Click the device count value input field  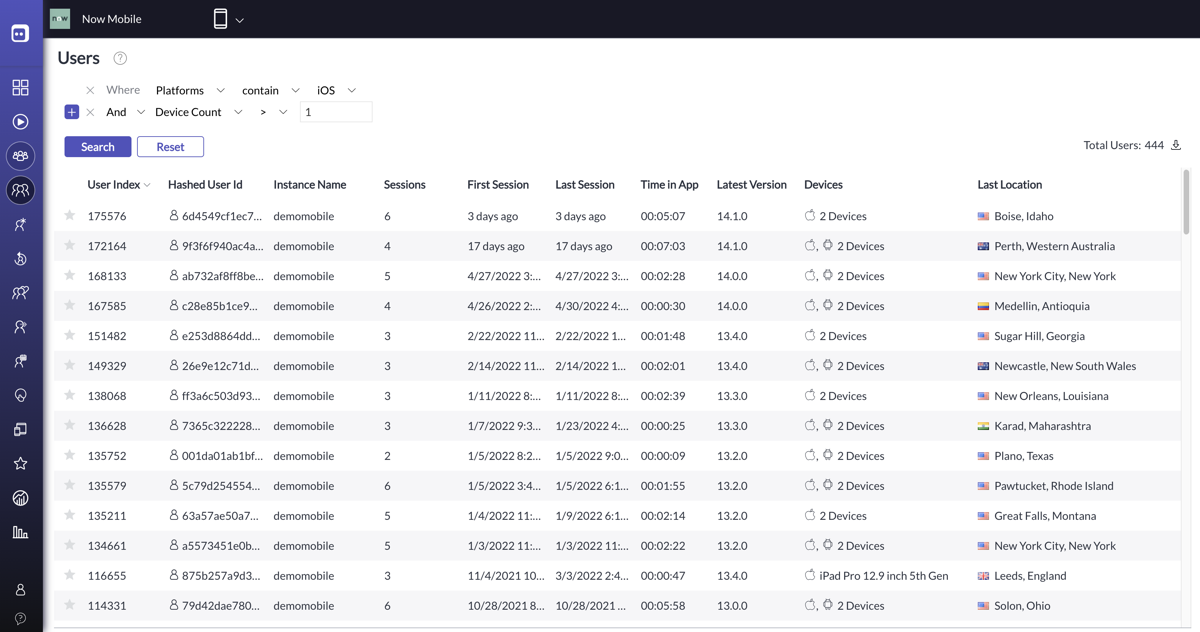pos(336,112)
